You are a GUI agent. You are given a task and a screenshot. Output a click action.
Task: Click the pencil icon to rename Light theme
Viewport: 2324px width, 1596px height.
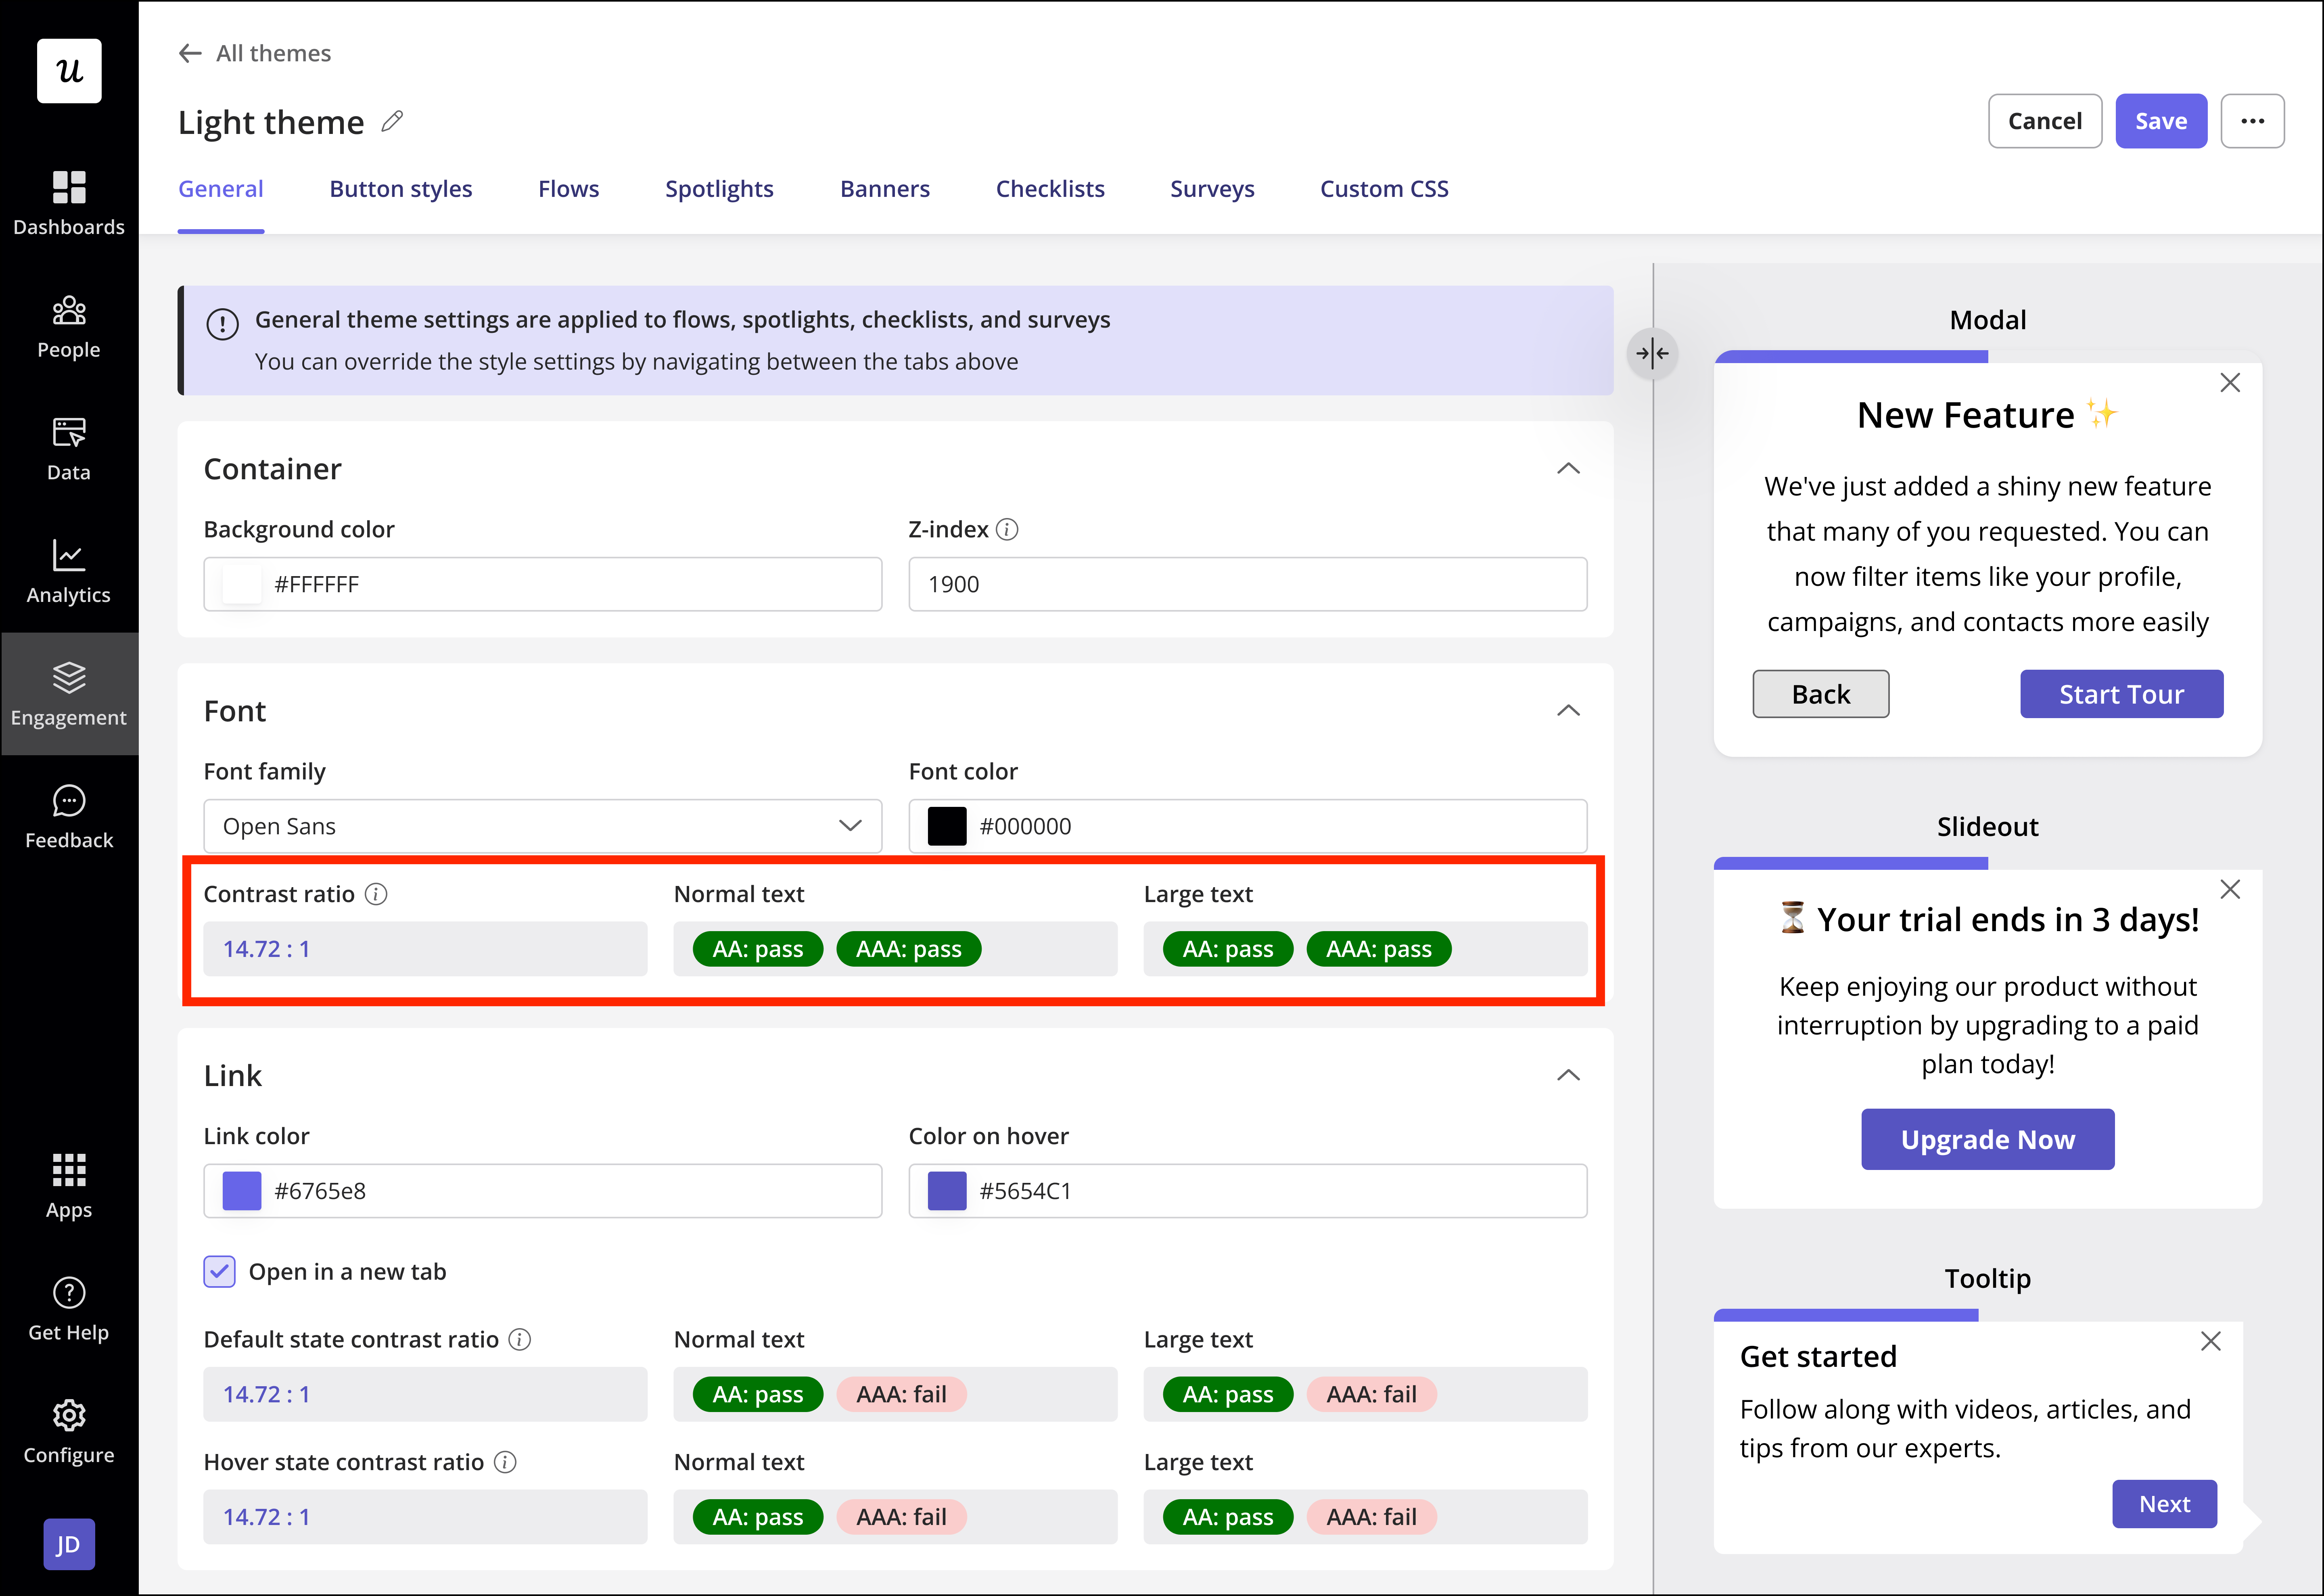click(x=392, y=121)
